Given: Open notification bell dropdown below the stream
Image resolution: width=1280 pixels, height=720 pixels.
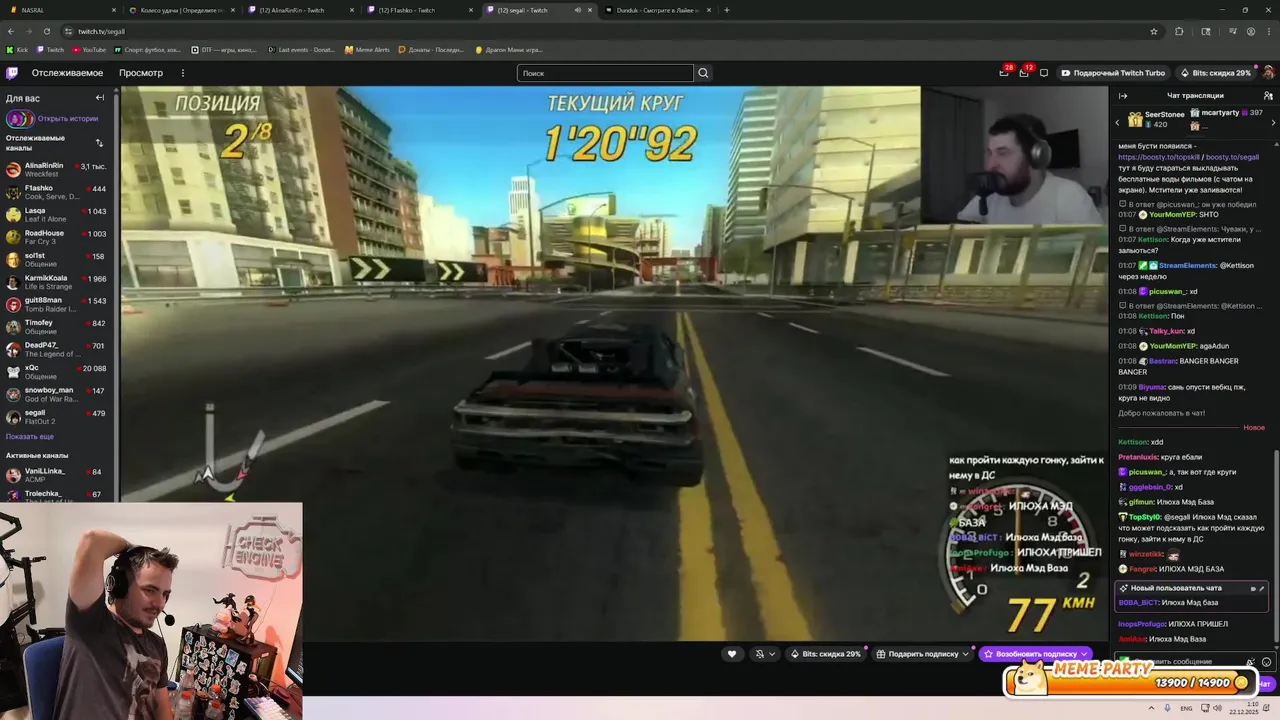Looking at the screenshot, I should coord(765,654).
